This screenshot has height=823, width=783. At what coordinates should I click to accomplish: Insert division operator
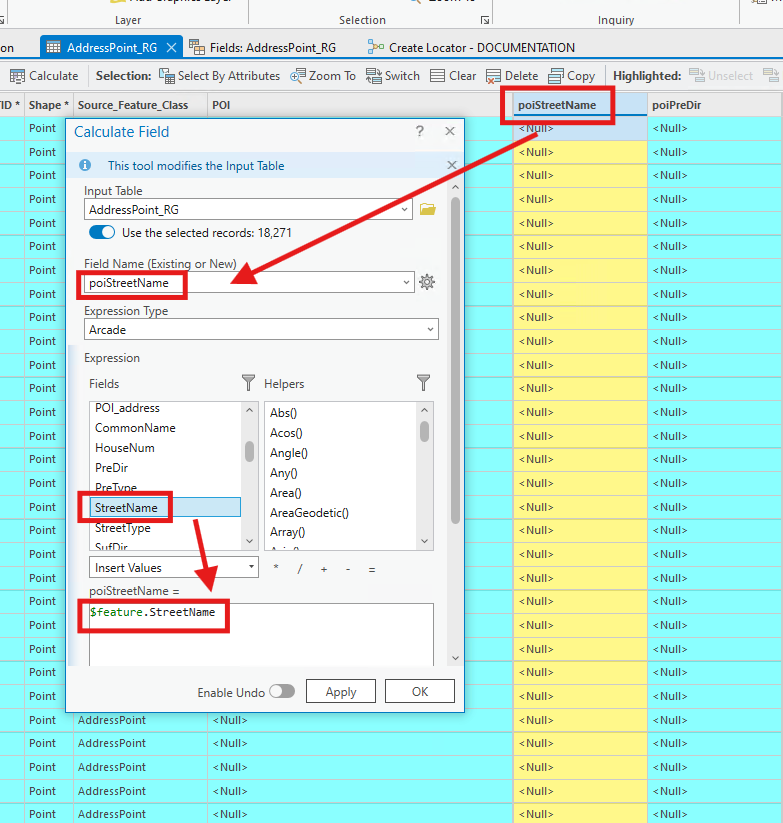[x=300, y=568]
